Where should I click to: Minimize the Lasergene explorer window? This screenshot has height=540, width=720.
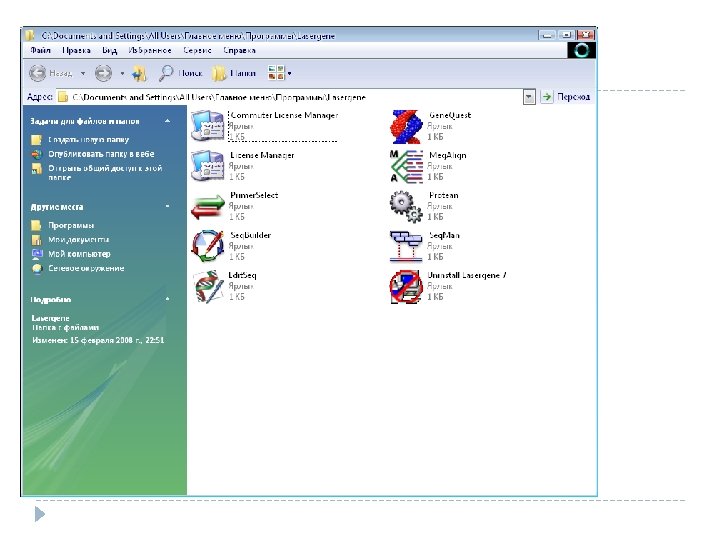coord(546,35)
